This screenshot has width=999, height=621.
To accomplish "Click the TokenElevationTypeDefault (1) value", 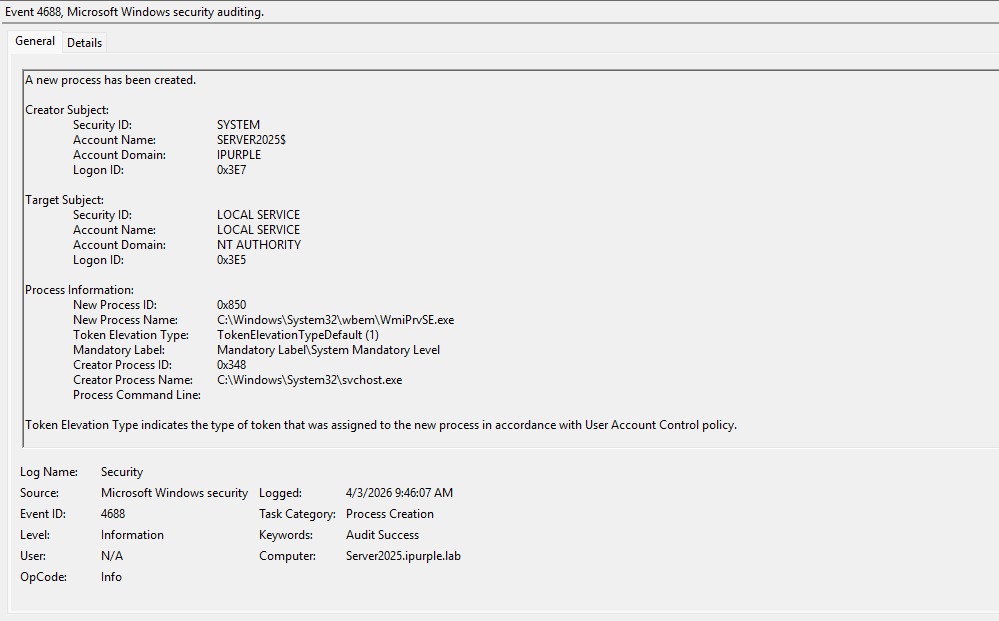I will [x=297, y=335].
